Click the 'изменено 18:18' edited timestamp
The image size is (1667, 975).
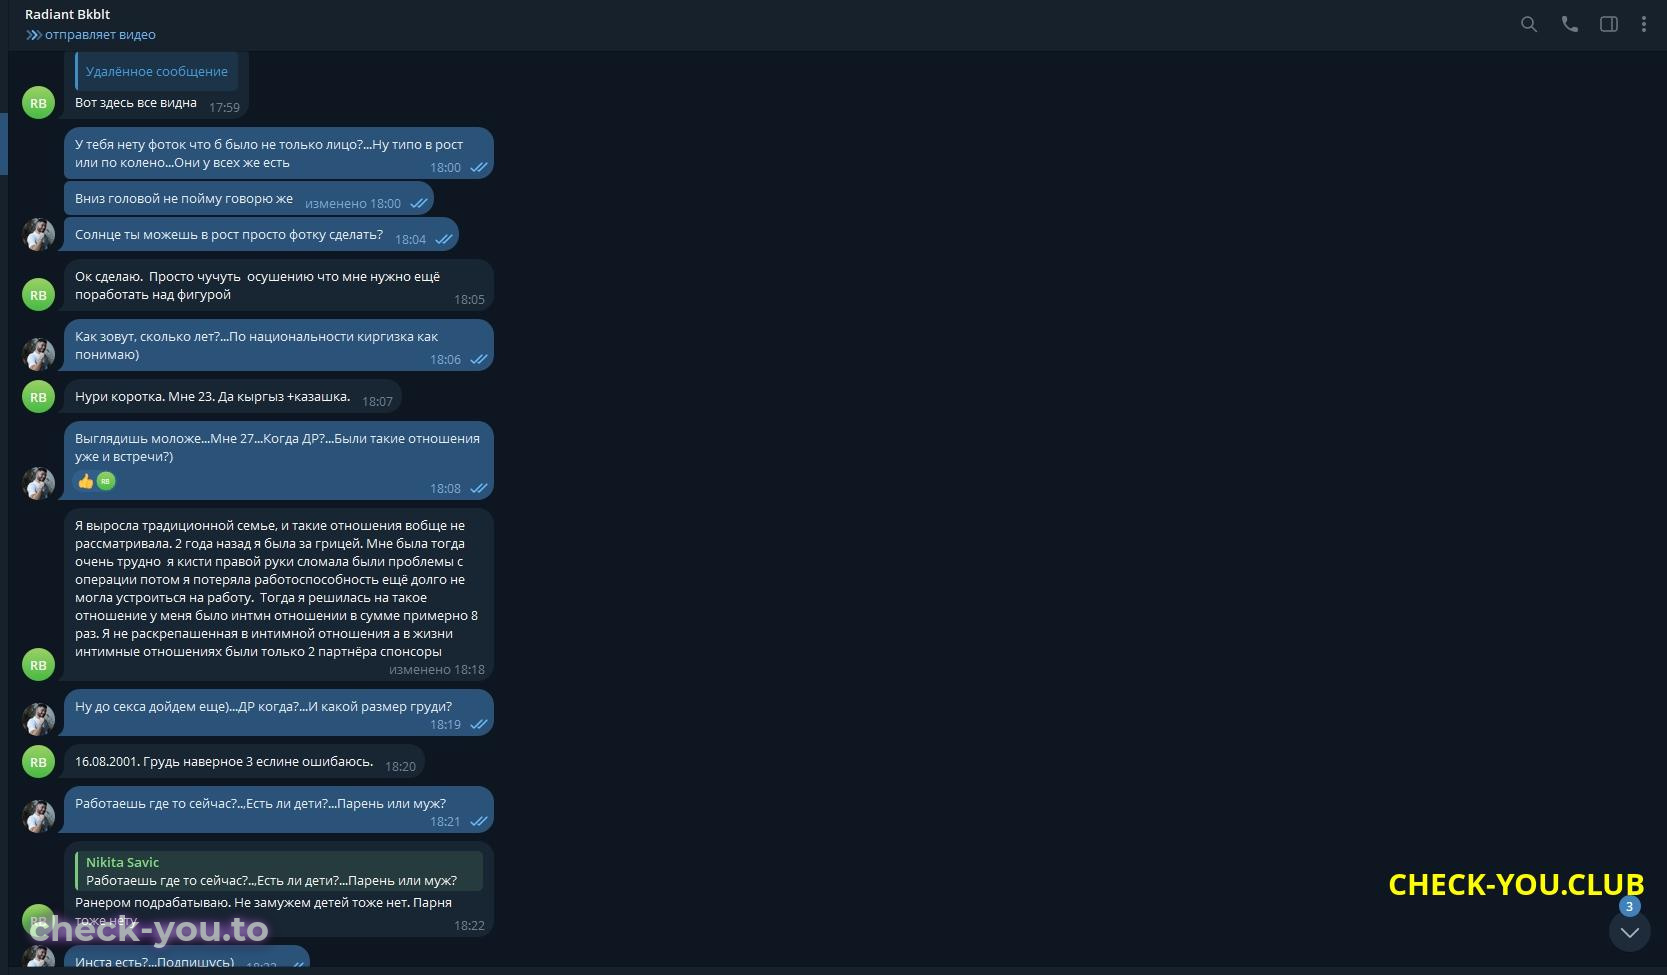click(437, 670)
